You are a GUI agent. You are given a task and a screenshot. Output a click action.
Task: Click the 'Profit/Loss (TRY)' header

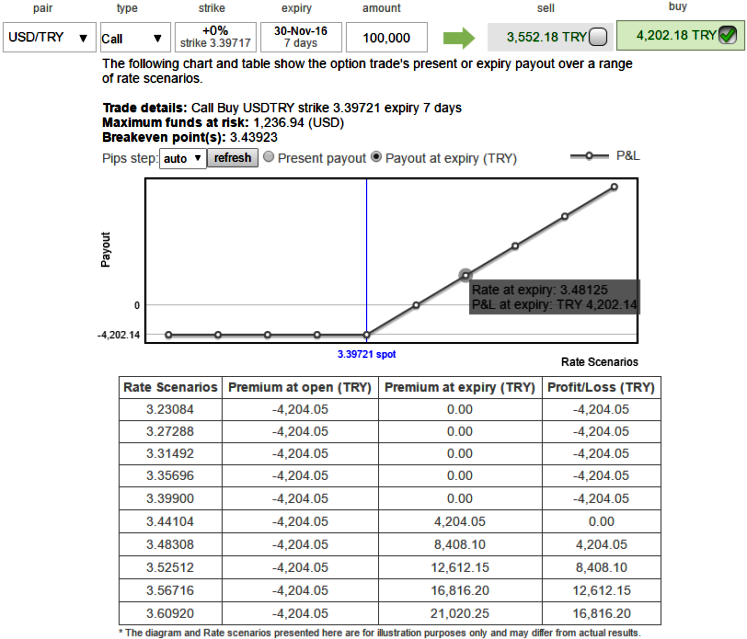[x=601, y=387]
